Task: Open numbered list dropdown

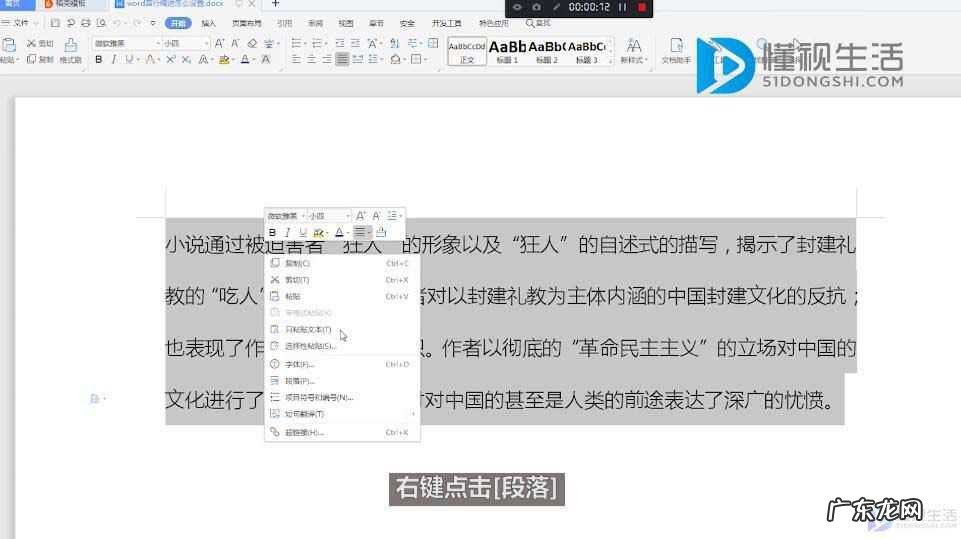Action: 325,44
